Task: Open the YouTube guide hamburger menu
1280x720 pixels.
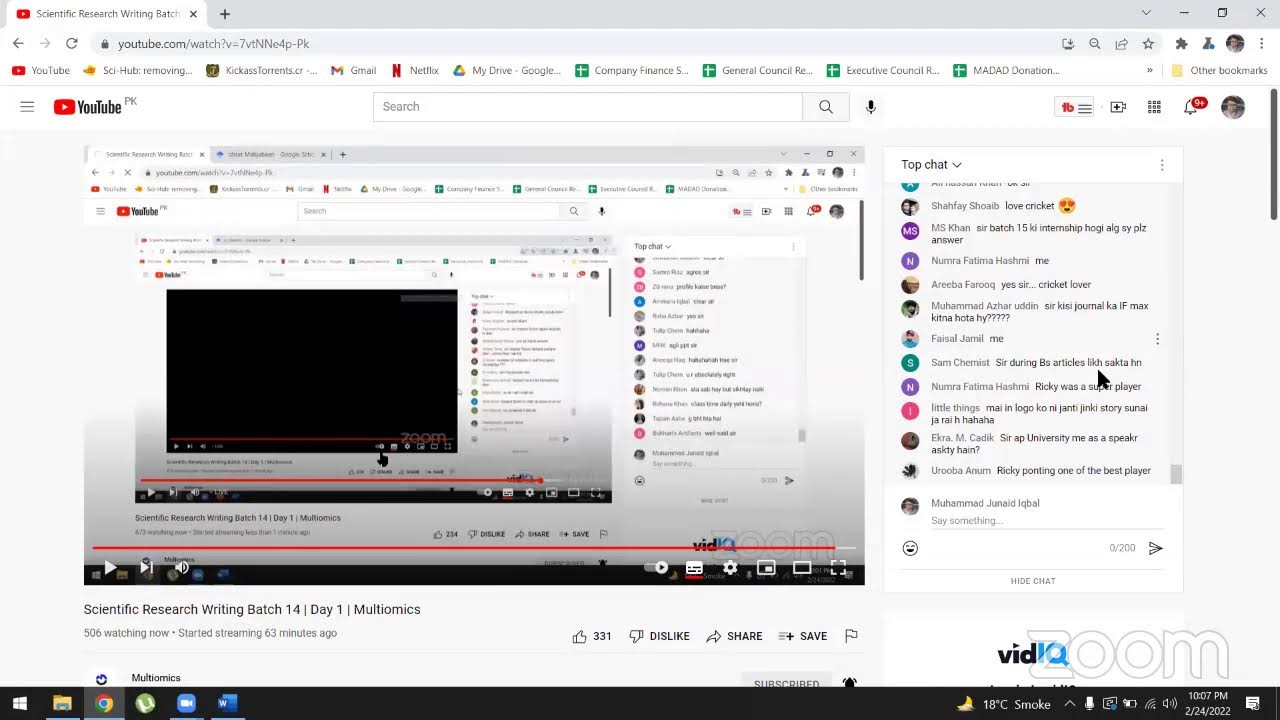Action: (x=27, y=107)
